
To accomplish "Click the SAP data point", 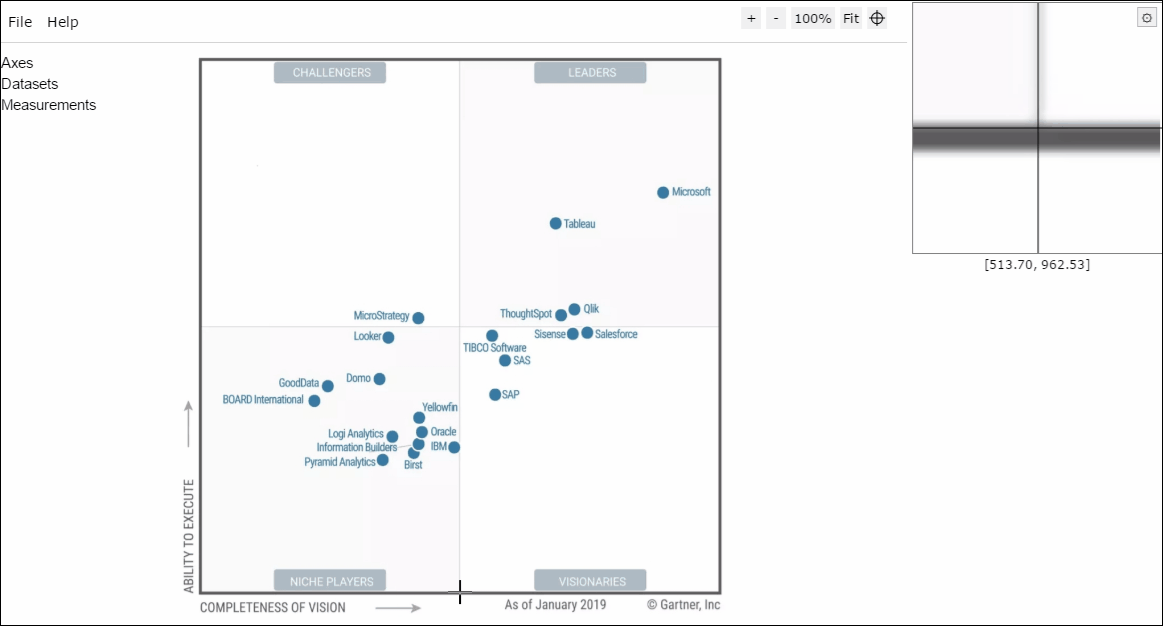I will pos(495,395).
